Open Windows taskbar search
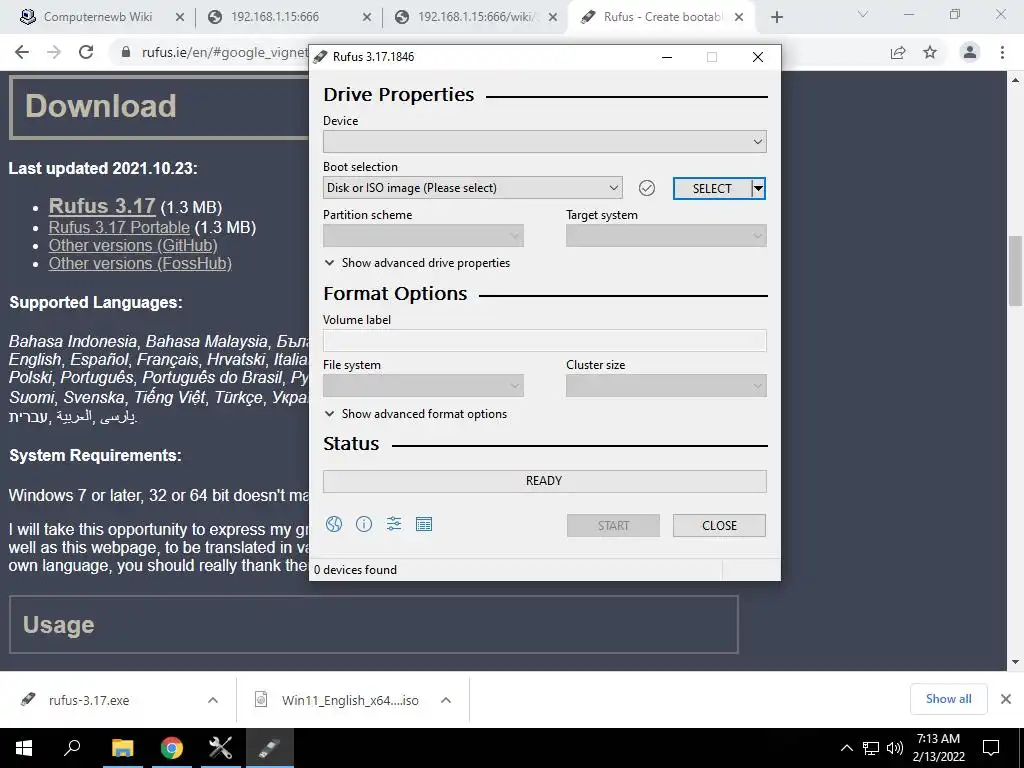1024x768 pixels. coord(72,748)
